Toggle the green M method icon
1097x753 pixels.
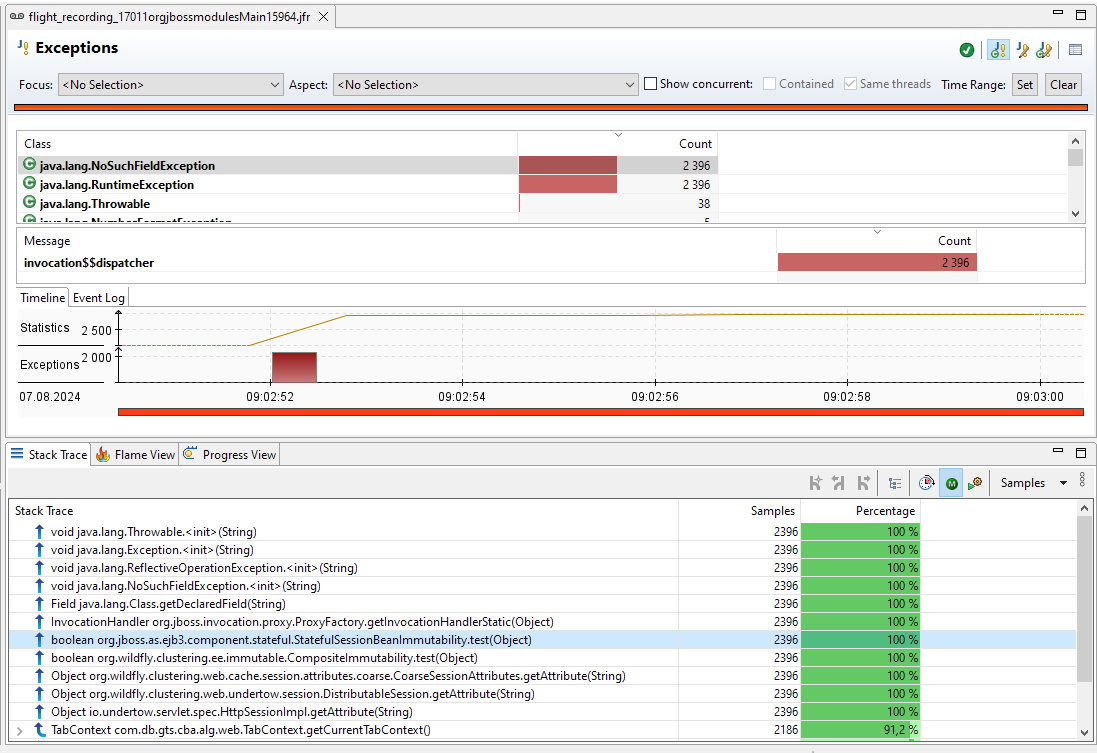(x=951, y=483)
